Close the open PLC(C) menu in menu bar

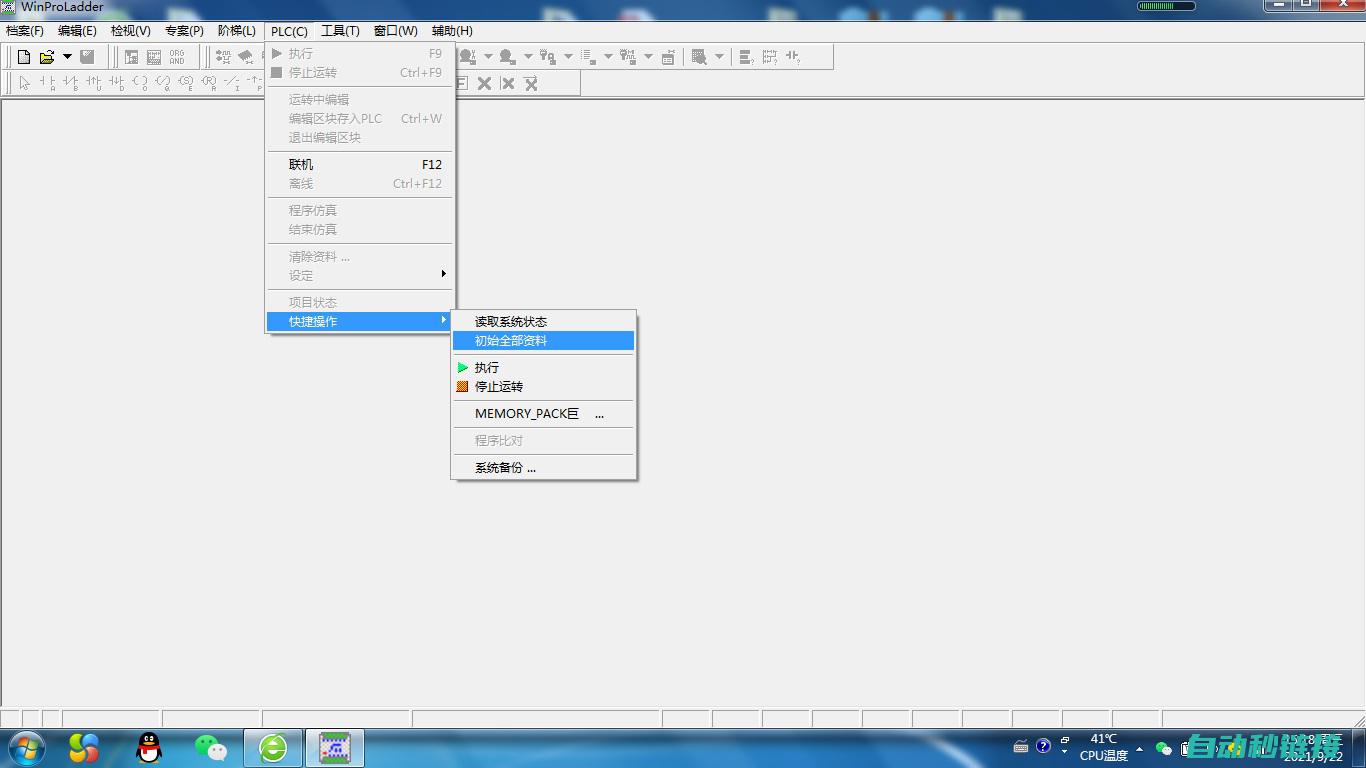pyautogui.click(x=289, y=31)
